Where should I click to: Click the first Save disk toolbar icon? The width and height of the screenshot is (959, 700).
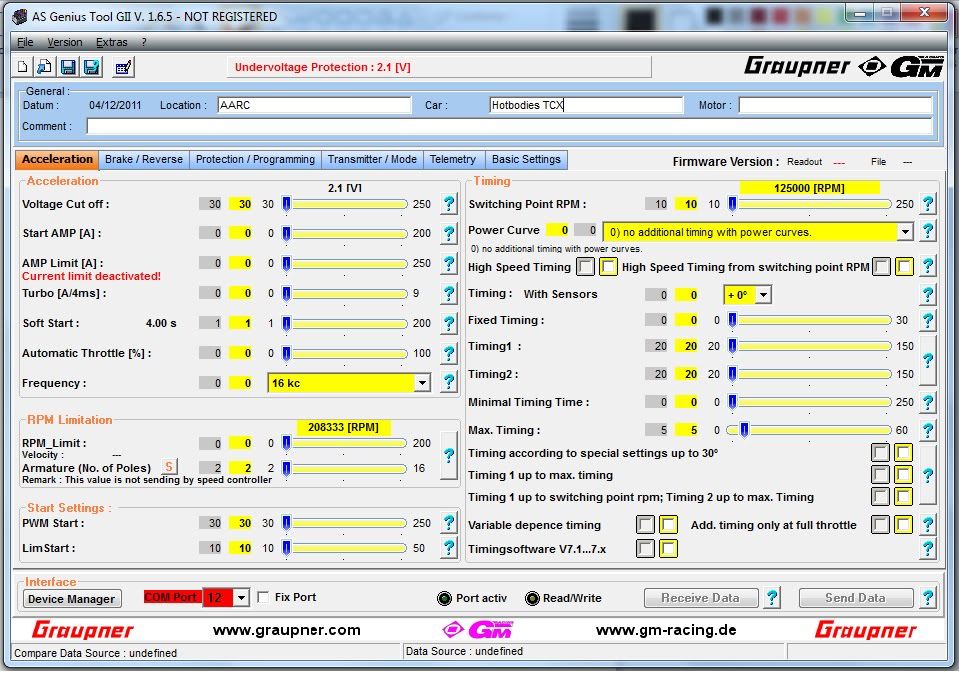[x=68, y=67]
